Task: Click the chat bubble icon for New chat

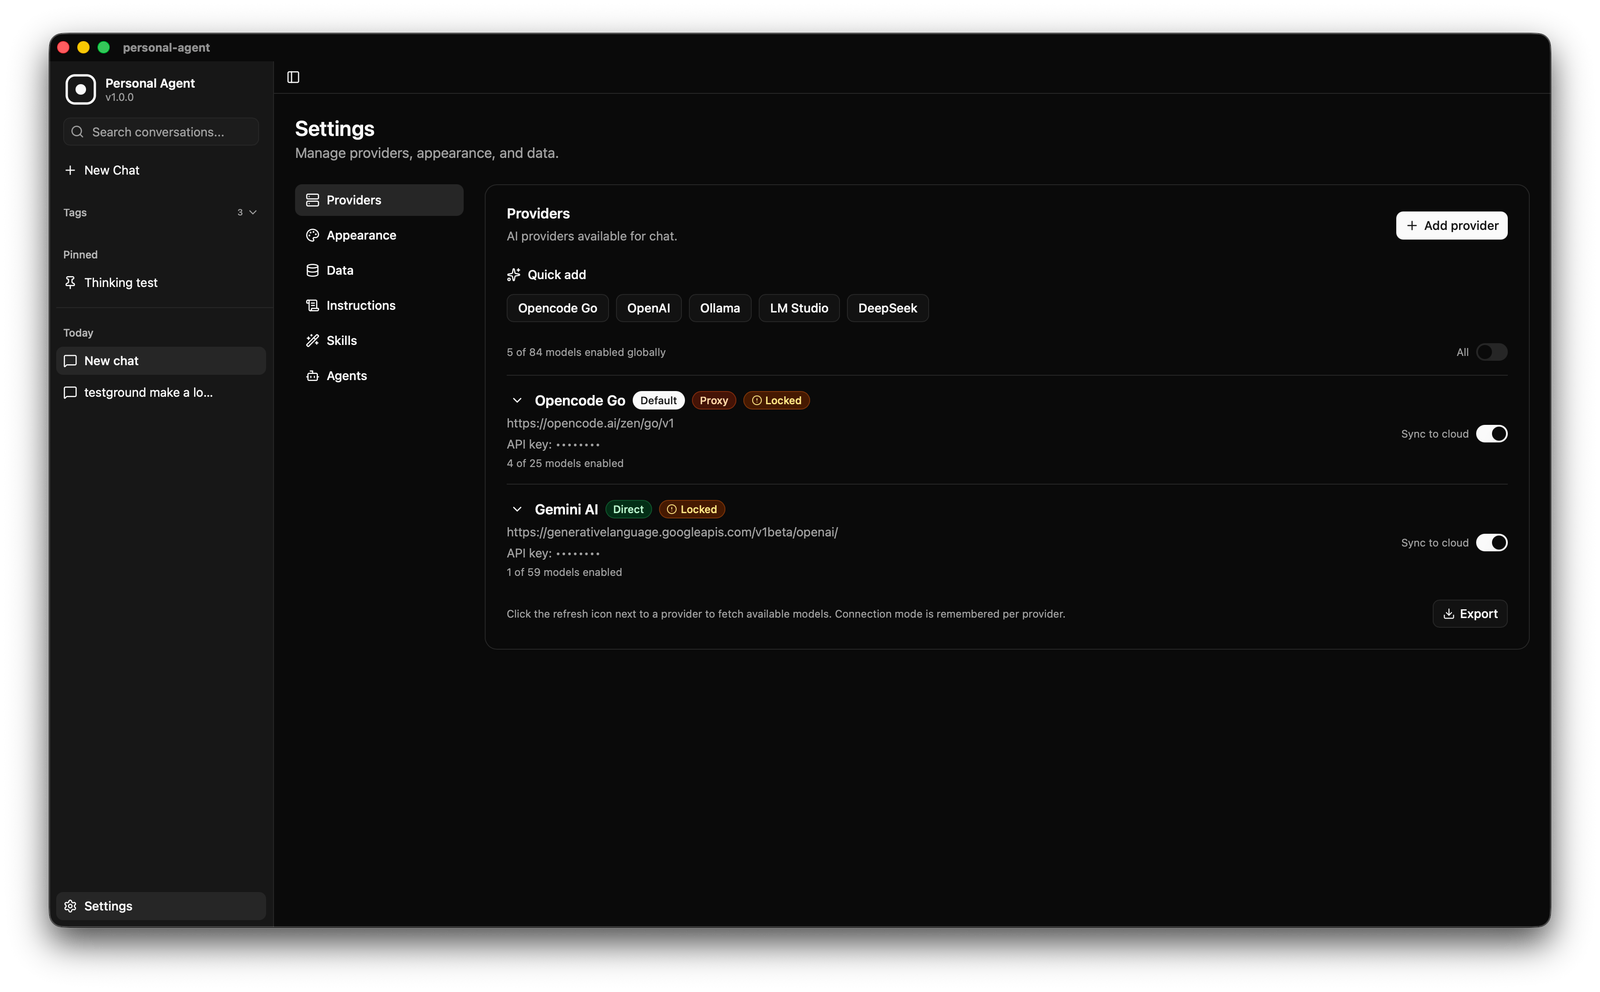Action: click(70, 361)
